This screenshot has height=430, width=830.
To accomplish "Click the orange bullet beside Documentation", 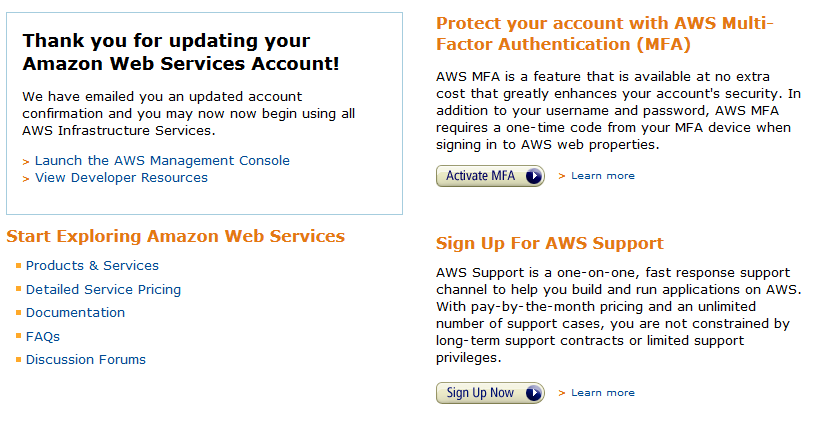I will [18, 313].
